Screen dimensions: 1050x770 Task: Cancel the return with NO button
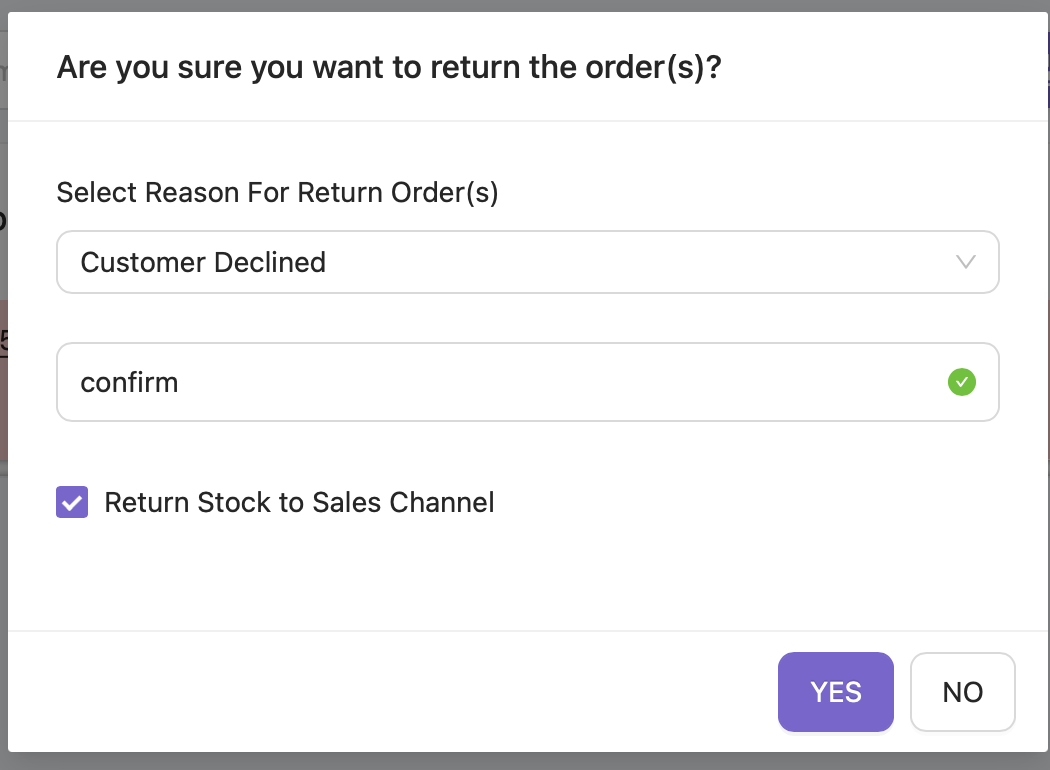point(962,692)
